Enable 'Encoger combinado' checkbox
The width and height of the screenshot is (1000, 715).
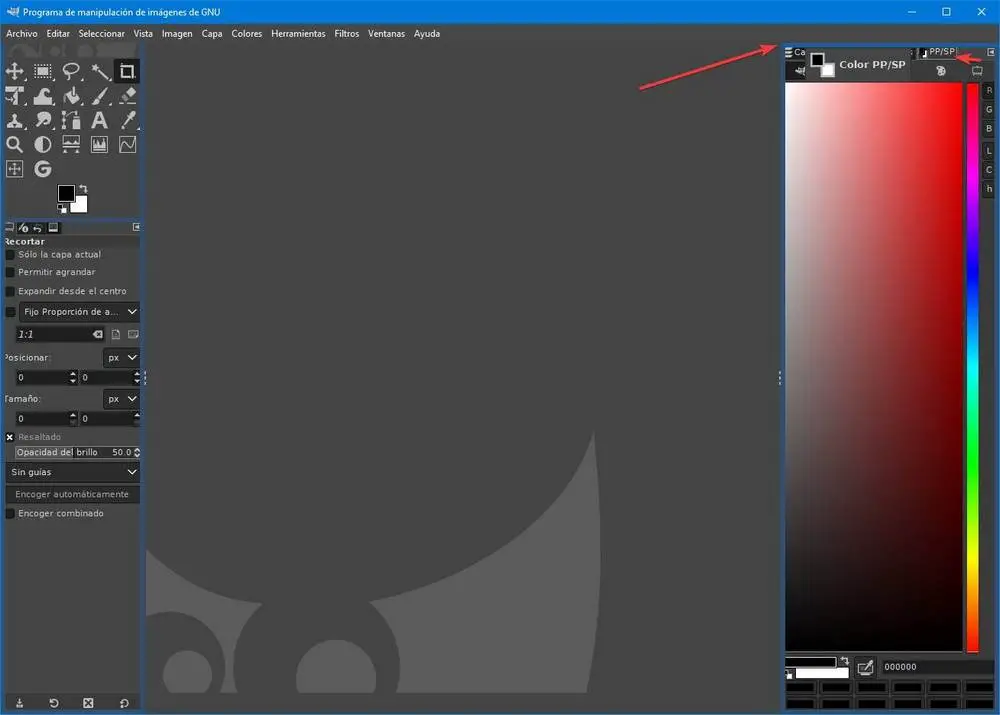click(x=10, y=513)
